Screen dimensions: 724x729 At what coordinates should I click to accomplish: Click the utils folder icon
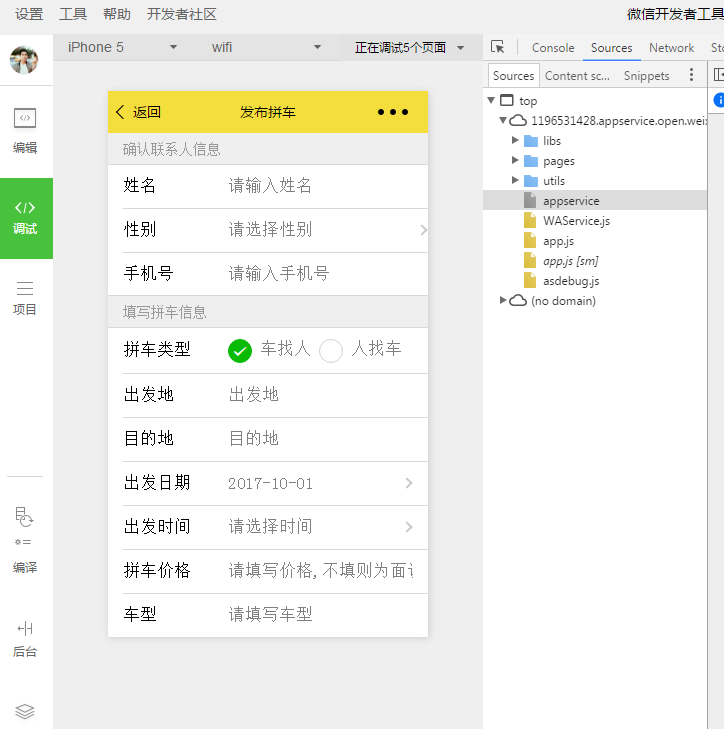(x=531, y=181)
